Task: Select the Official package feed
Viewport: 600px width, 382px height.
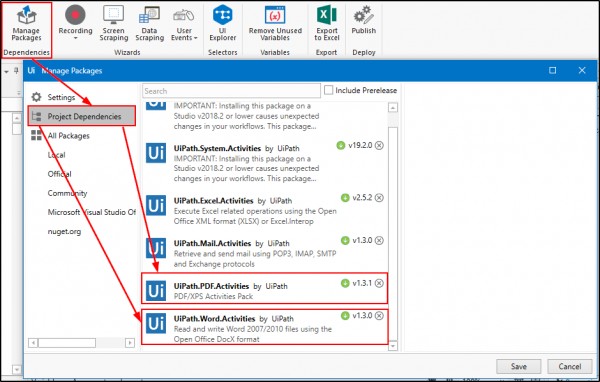Action: pos(59,174)
